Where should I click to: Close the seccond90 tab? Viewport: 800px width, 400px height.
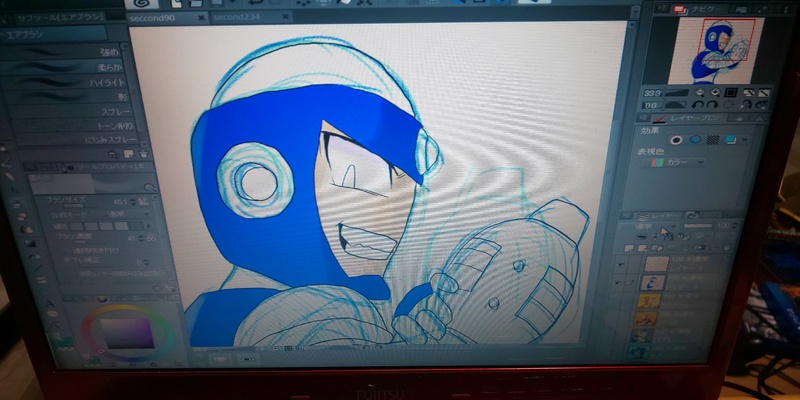201,17
